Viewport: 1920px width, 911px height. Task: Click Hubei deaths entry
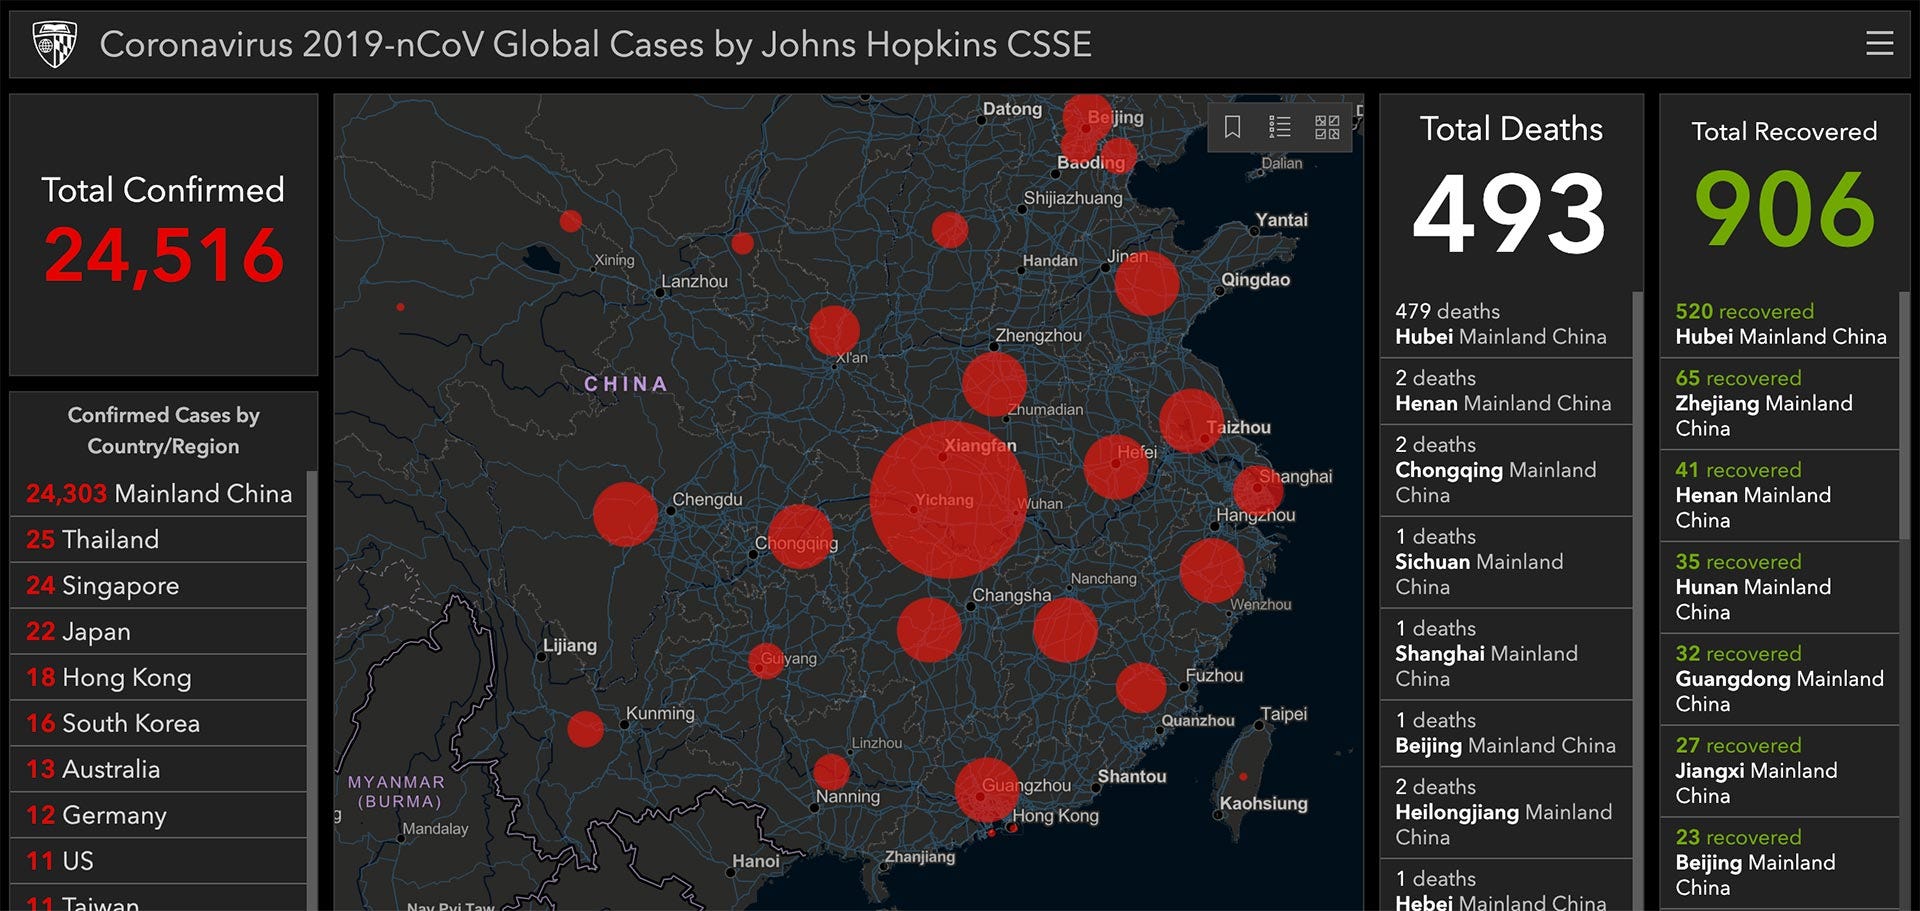click(x=1506, y=324)
